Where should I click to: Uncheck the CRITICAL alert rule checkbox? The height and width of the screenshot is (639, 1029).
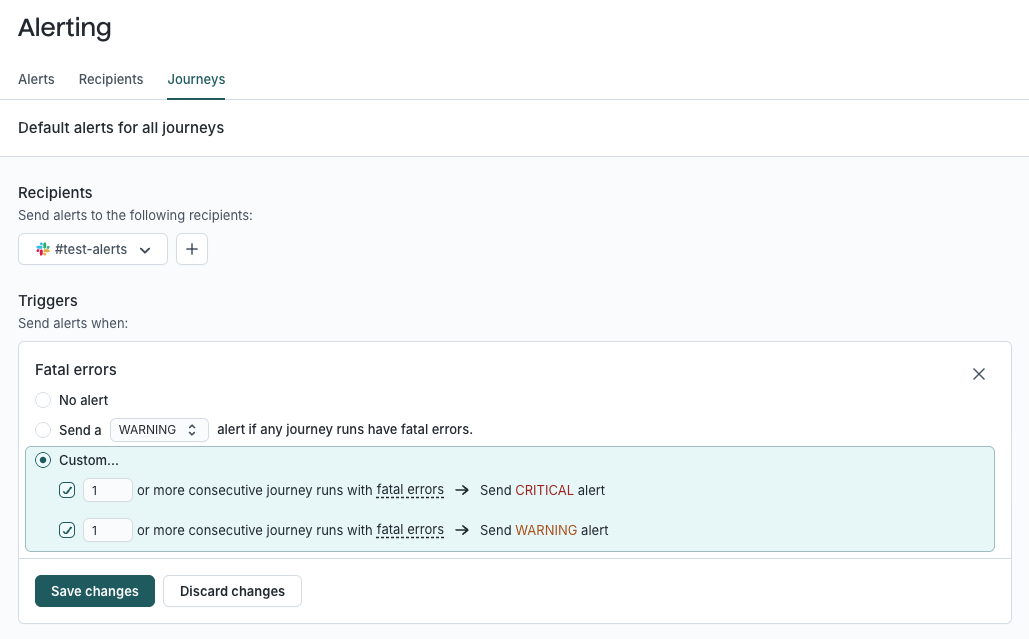coord(67,490)
